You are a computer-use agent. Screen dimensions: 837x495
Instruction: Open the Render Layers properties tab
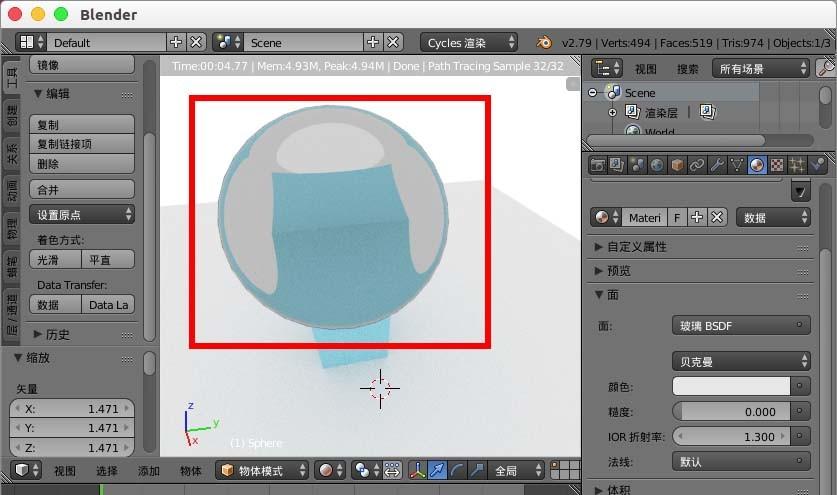coord(617,165)
